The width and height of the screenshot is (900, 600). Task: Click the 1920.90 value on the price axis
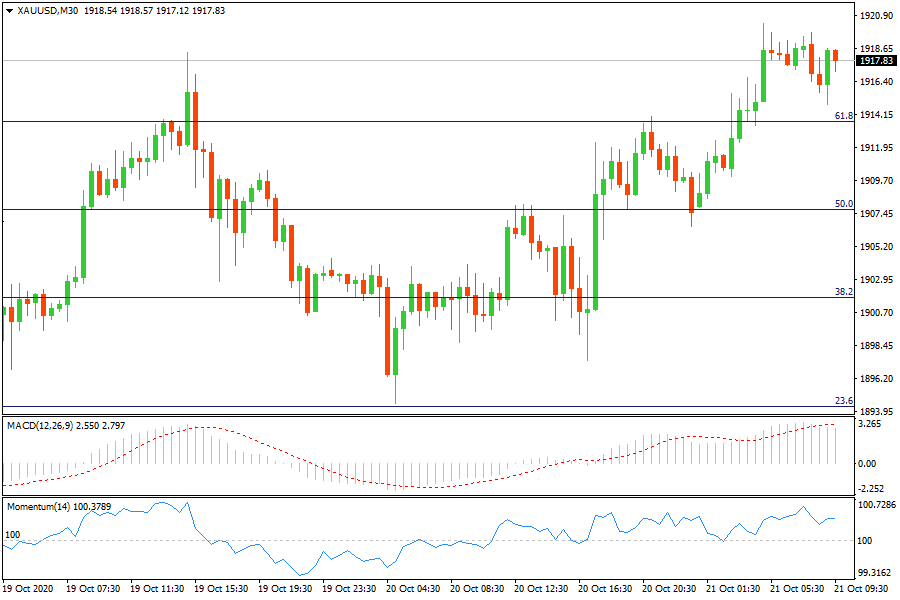[876, 16]
